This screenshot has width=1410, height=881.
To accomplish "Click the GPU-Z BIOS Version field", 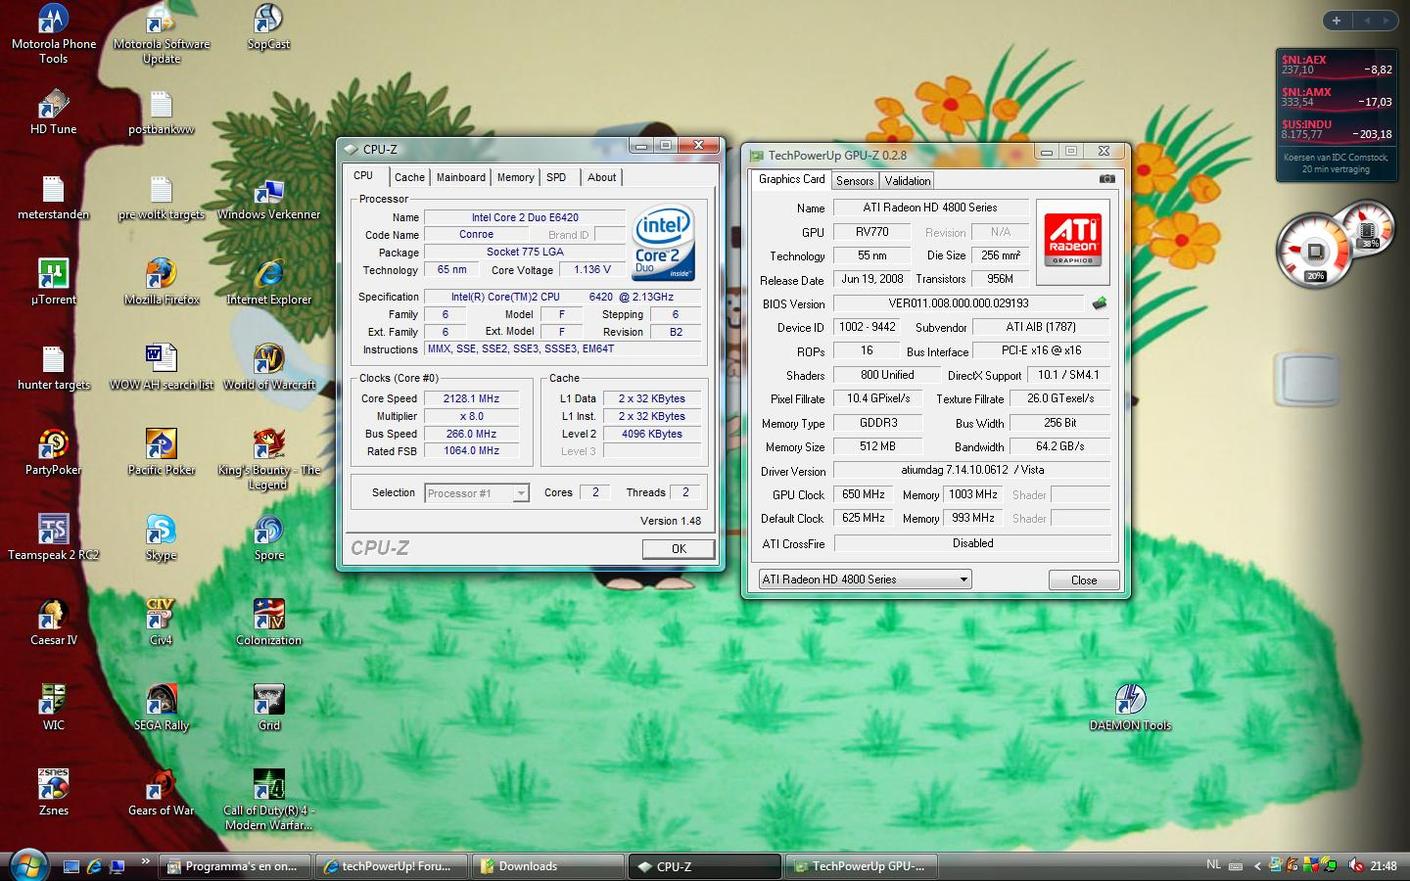I will pyautogui.click(x=958, y=303).
